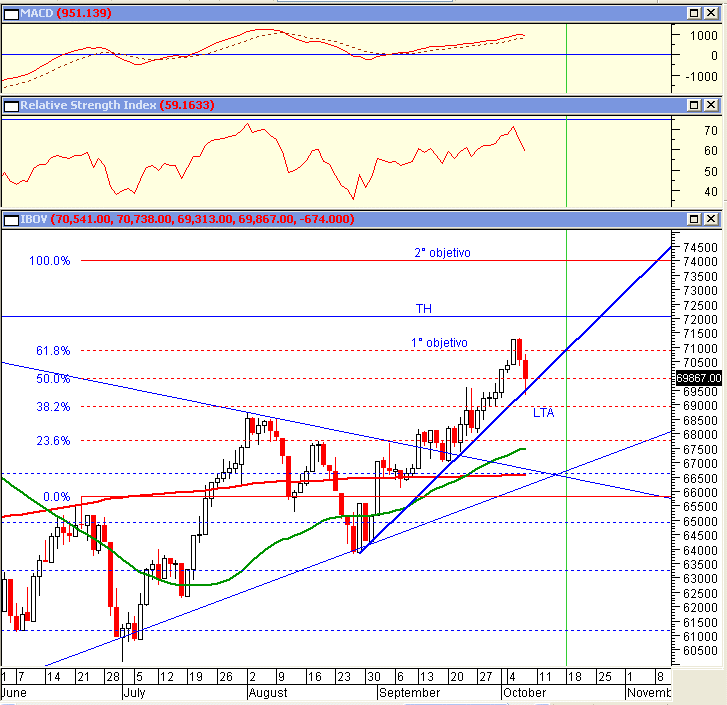Open the Relative Strength Index panel menu icon

(11, 106)
